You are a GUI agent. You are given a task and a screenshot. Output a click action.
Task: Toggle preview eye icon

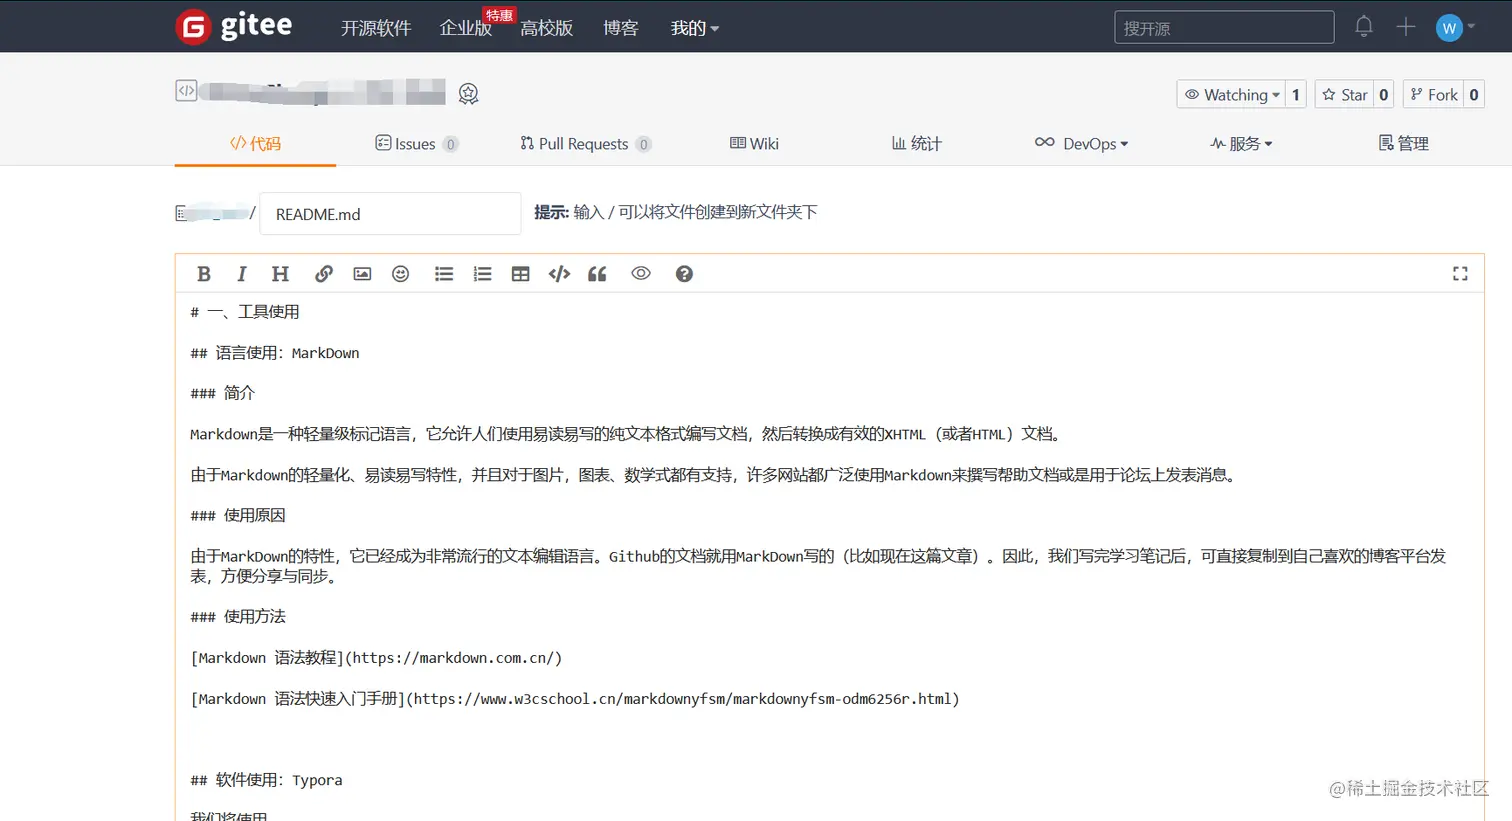(x=641, y=273)
